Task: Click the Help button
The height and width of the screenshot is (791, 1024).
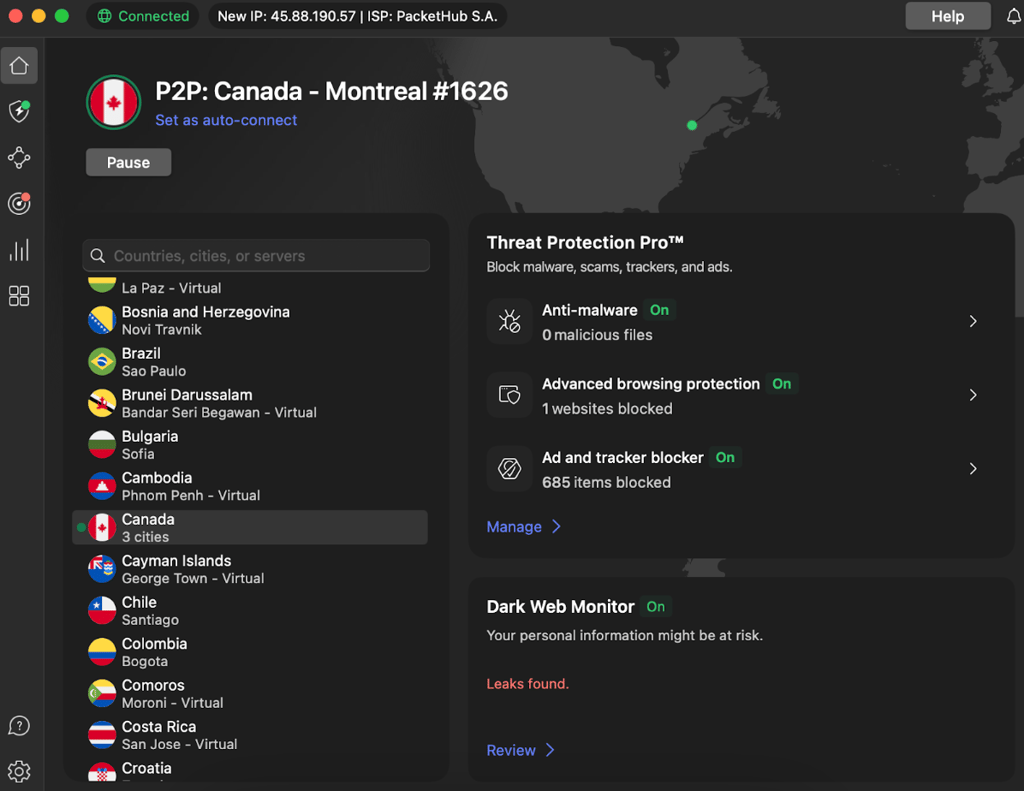Action: [x=948, y=16]
